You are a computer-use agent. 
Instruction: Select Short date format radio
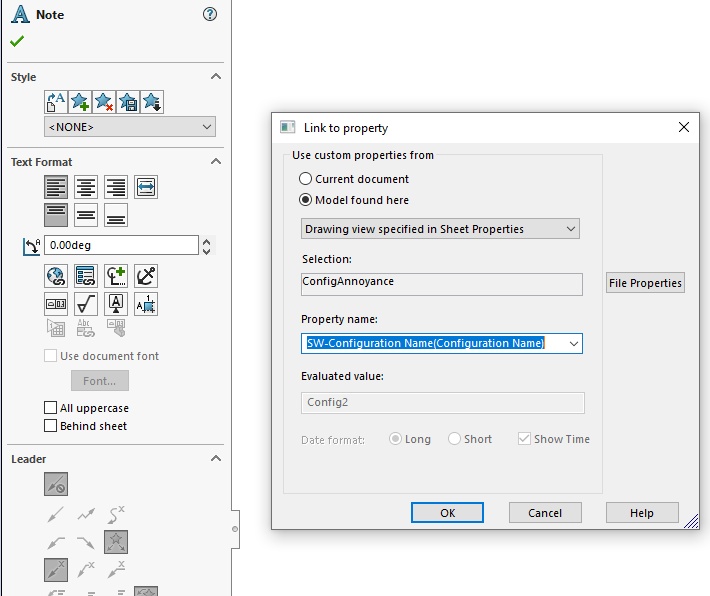click(x=454, y=439)
